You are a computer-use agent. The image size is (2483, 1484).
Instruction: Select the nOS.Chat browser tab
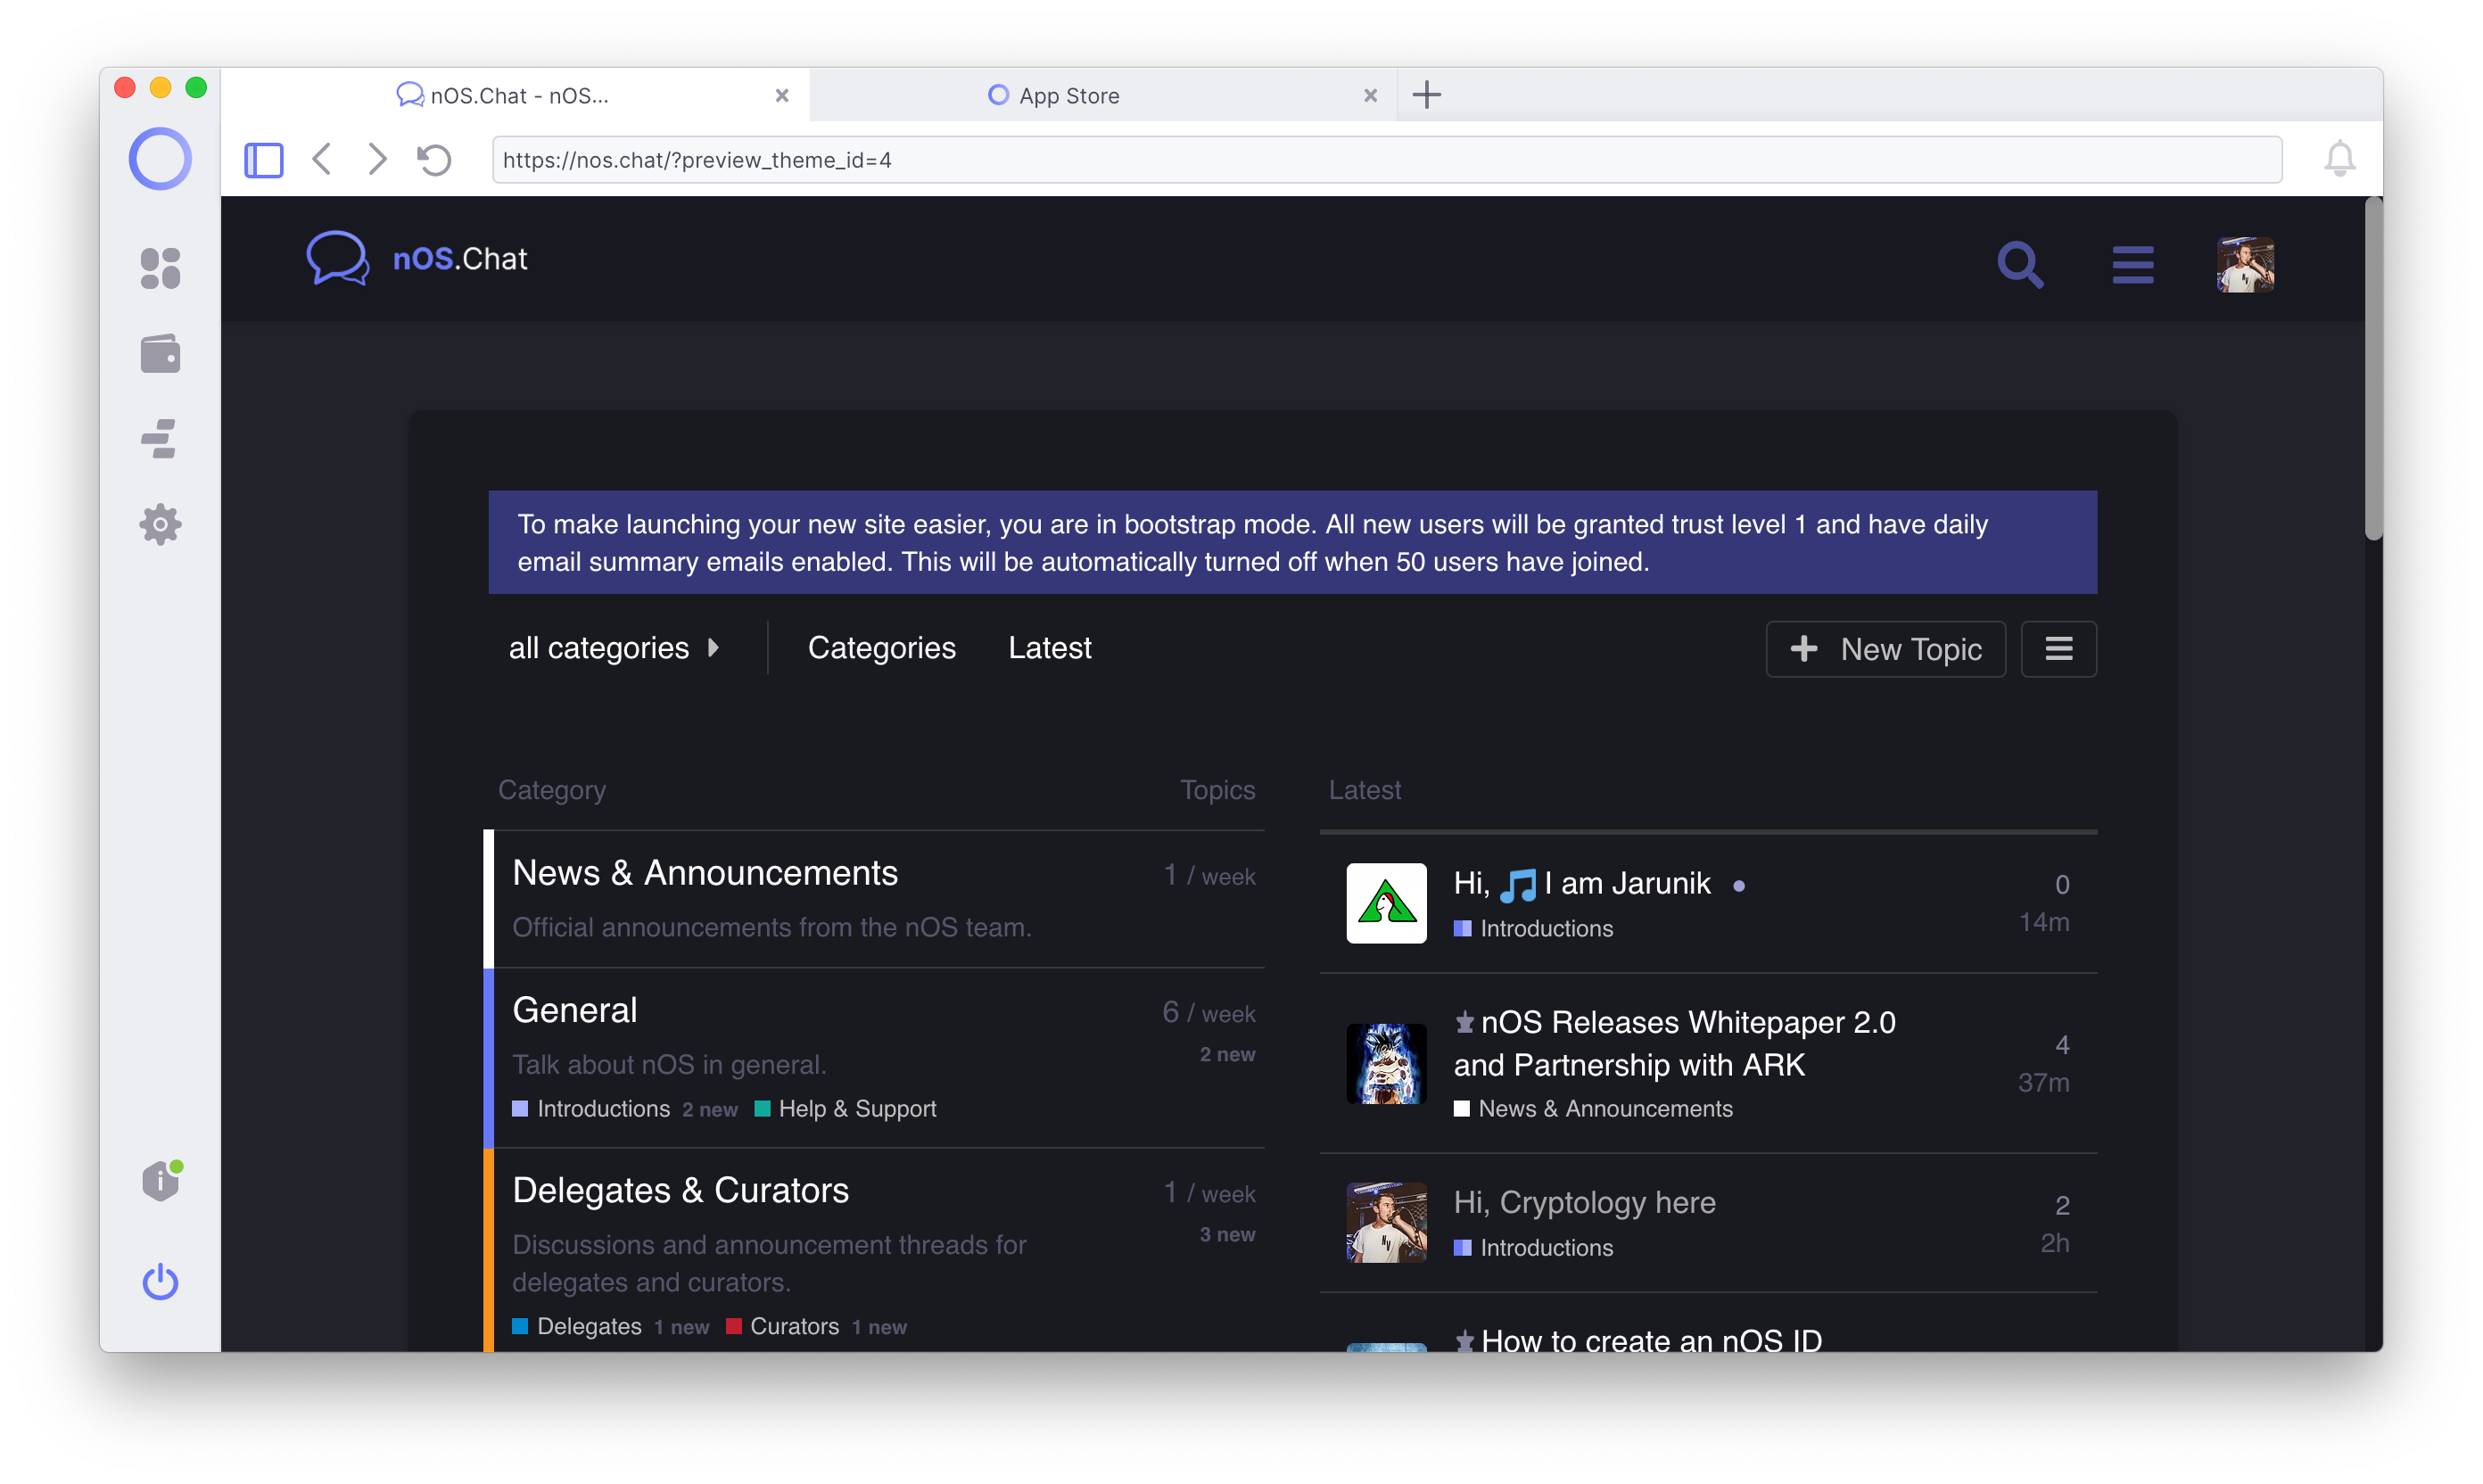point(515,95)
